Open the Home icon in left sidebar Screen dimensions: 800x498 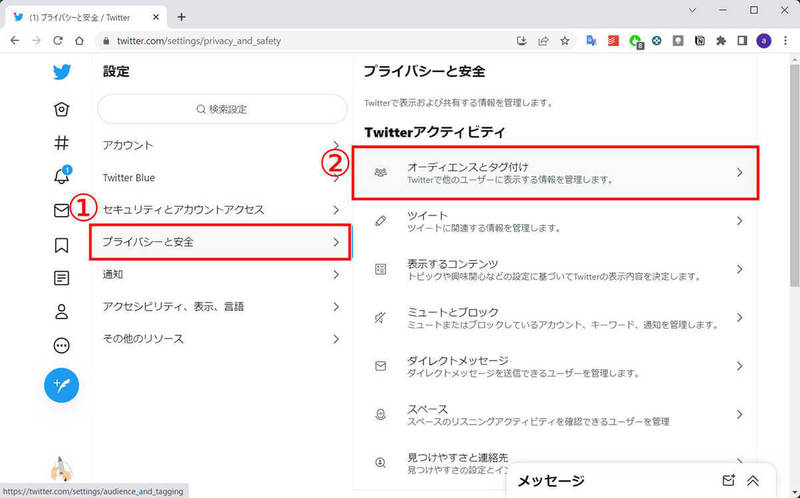62,109
